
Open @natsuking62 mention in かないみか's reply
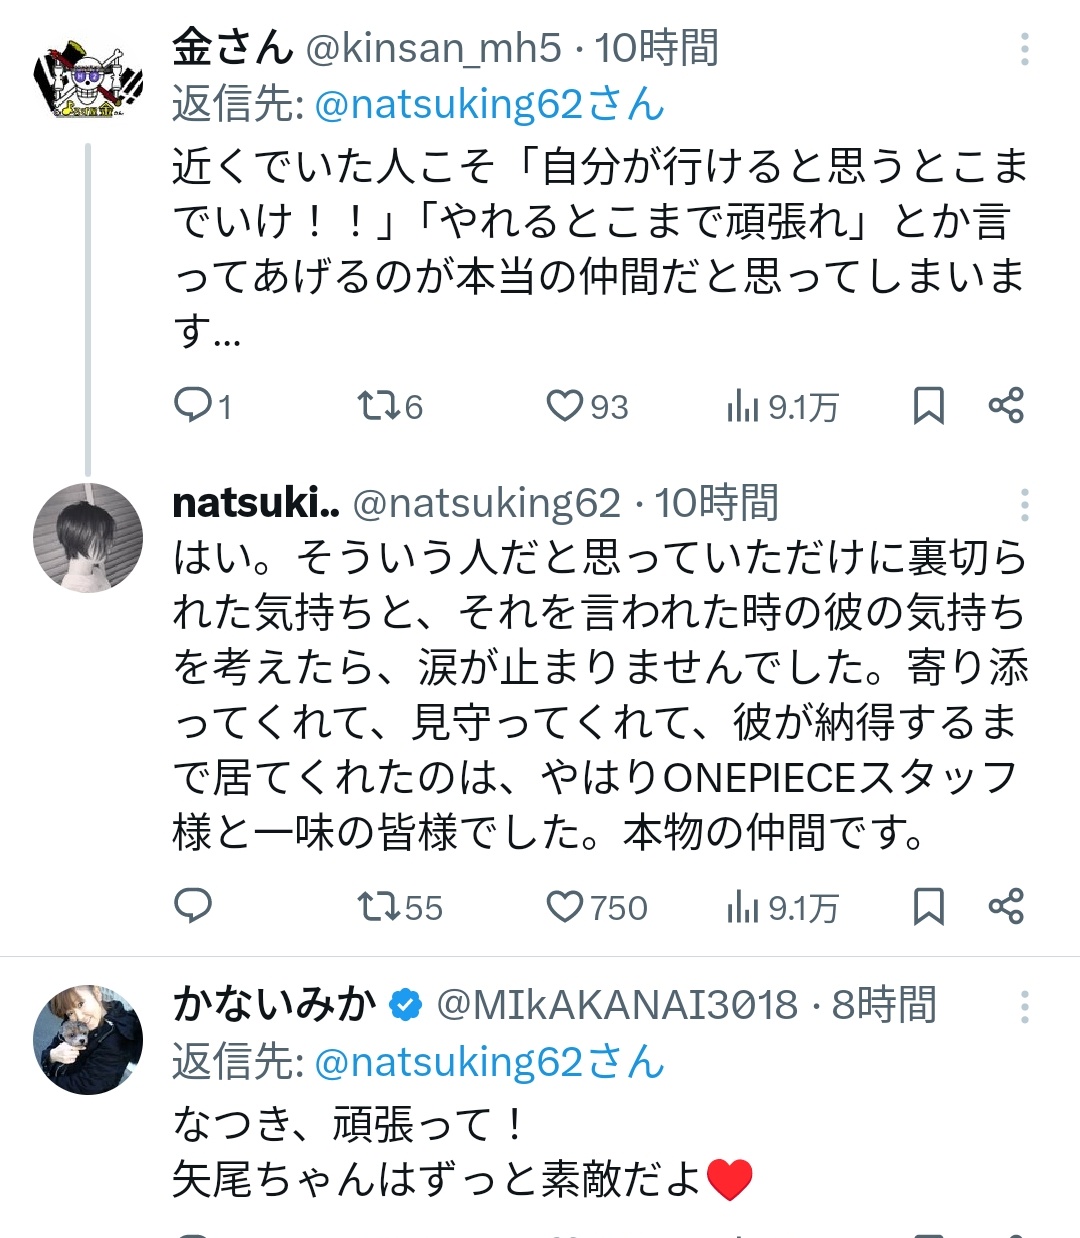click(x=489, y=1062)
